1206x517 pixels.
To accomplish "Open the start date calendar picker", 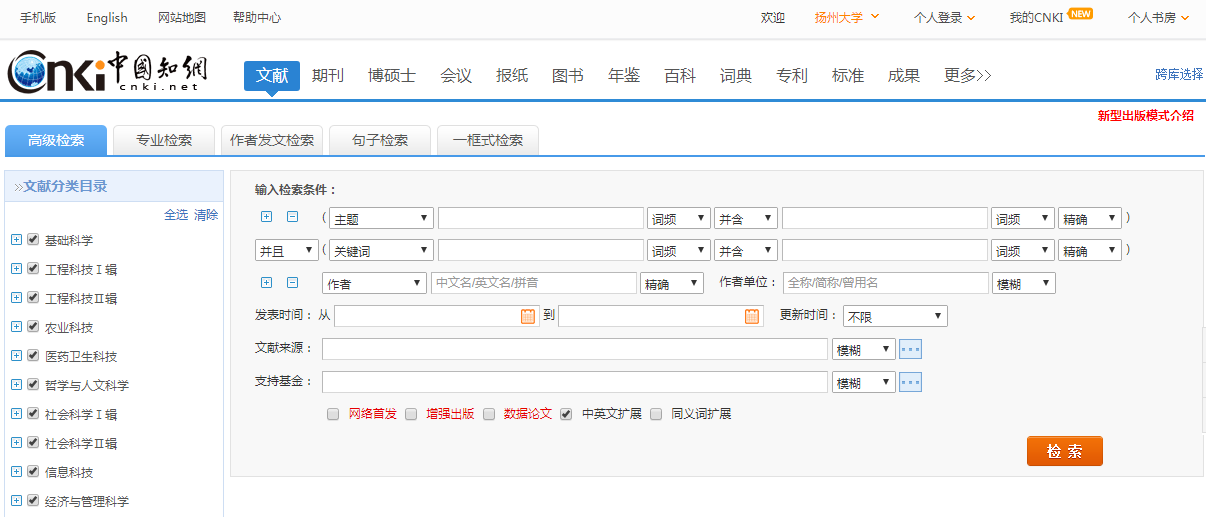I will pyautogui.click(x=528, y=316).
